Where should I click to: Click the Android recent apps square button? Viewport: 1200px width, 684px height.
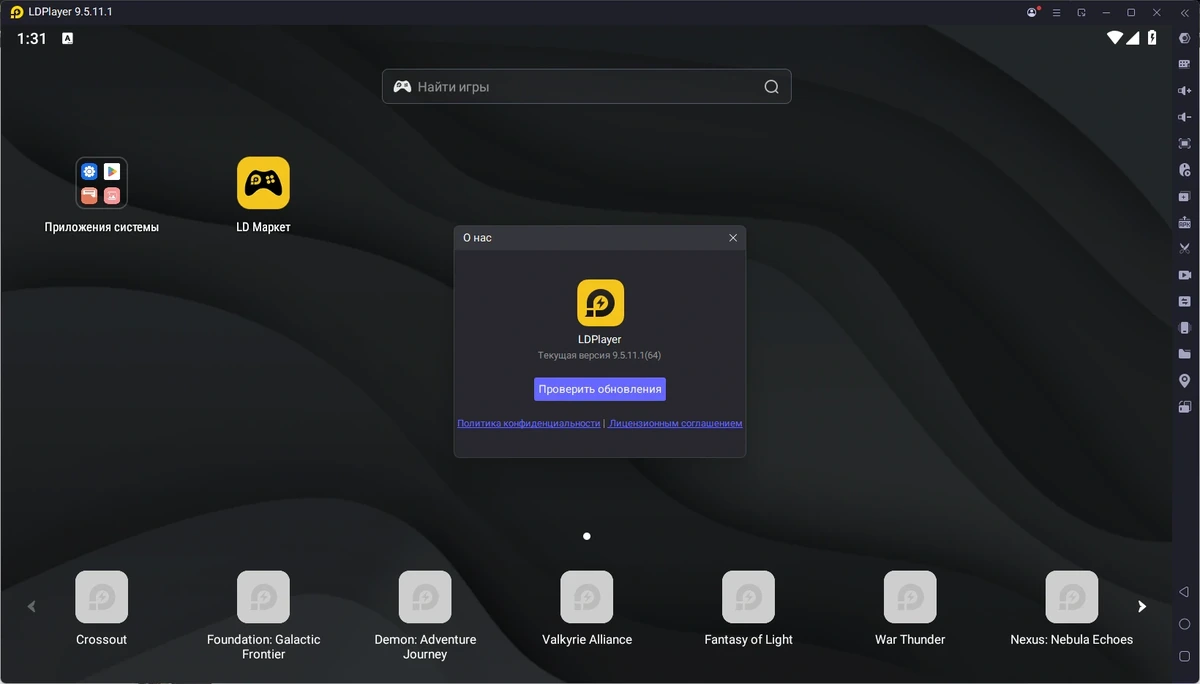coord(1185,655)
